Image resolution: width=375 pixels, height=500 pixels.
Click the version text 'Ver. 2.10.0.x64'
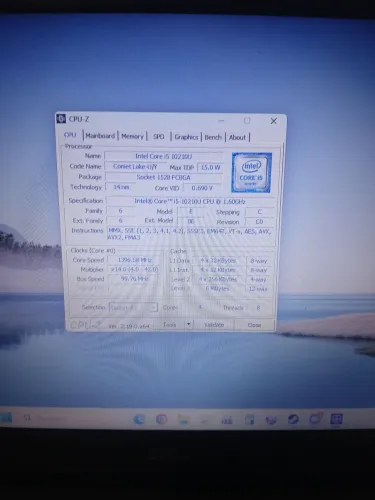(x=129, y=326)
